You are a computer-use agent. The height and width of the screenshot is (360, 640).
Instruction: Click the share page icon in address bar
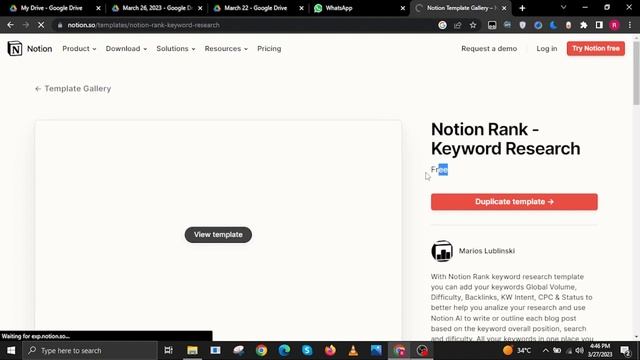[x=458, y=25]
